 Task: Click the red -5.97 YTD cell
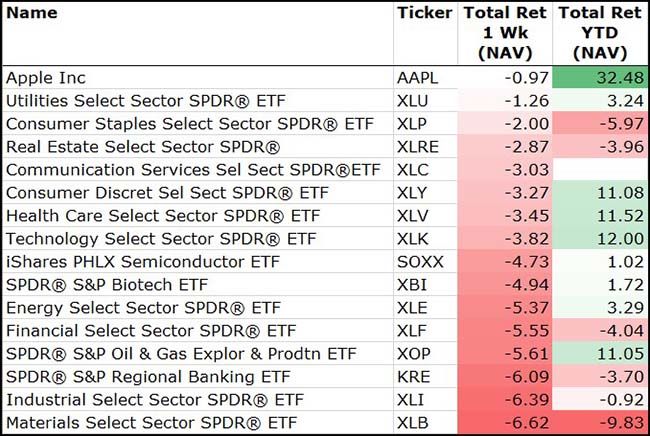point(598,123)
